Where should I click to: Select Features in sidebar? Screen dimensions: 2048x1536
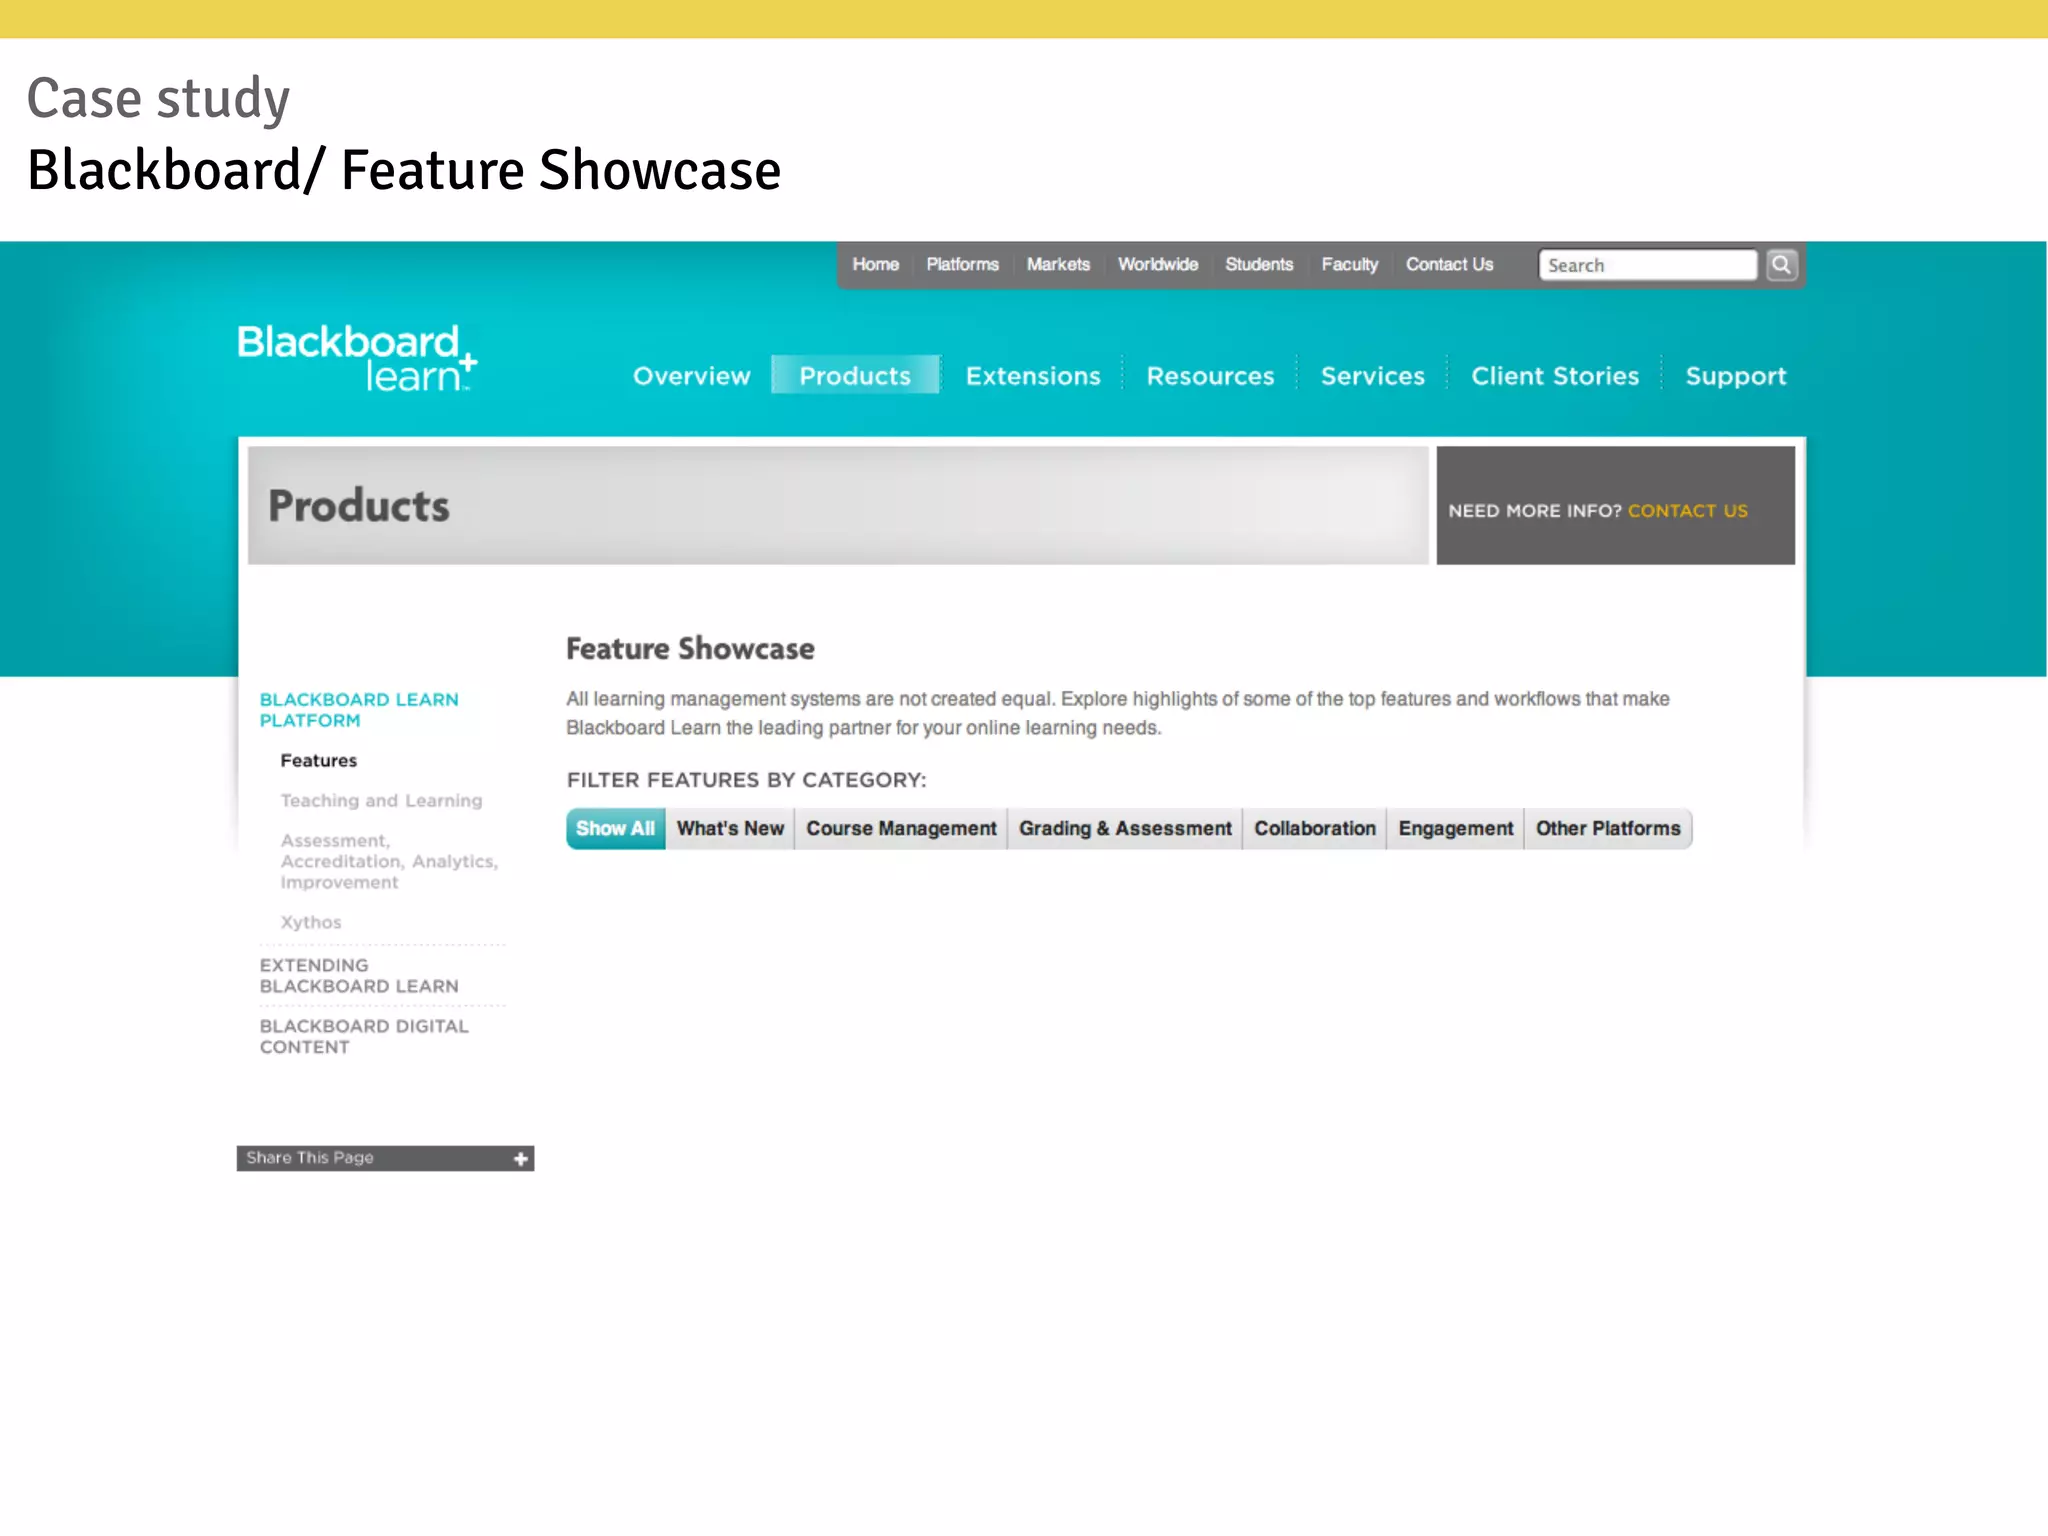click(x=318, y=760)
